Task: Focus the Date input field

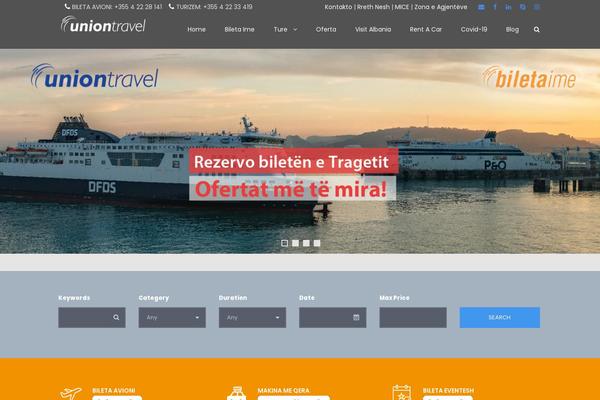Action: point(333,317)
